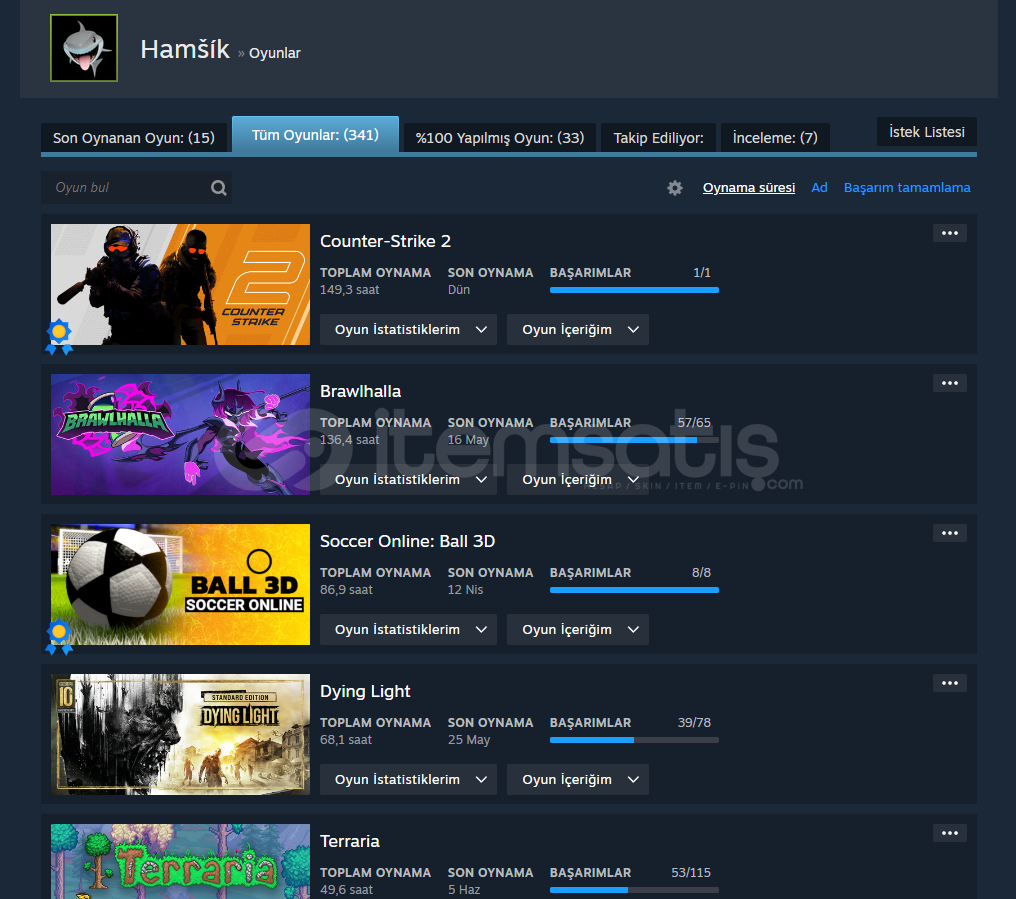Click the 39/78 achievement count

click(x=694, y=723)
